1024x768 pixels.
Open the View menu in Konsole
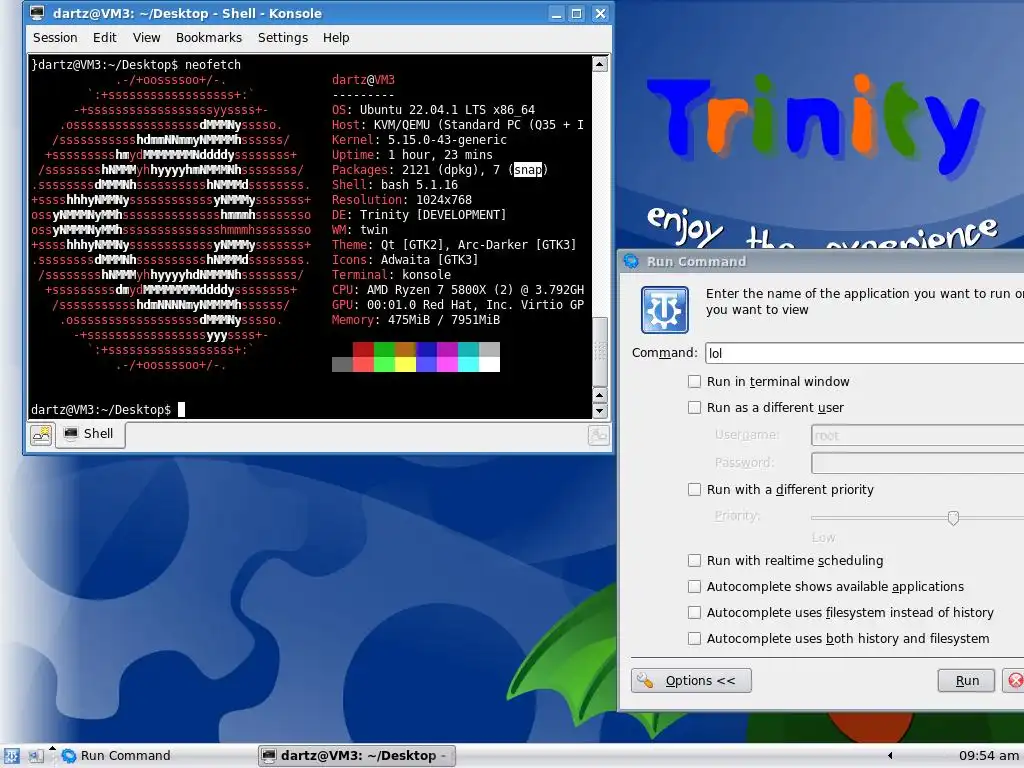(146, 38)
